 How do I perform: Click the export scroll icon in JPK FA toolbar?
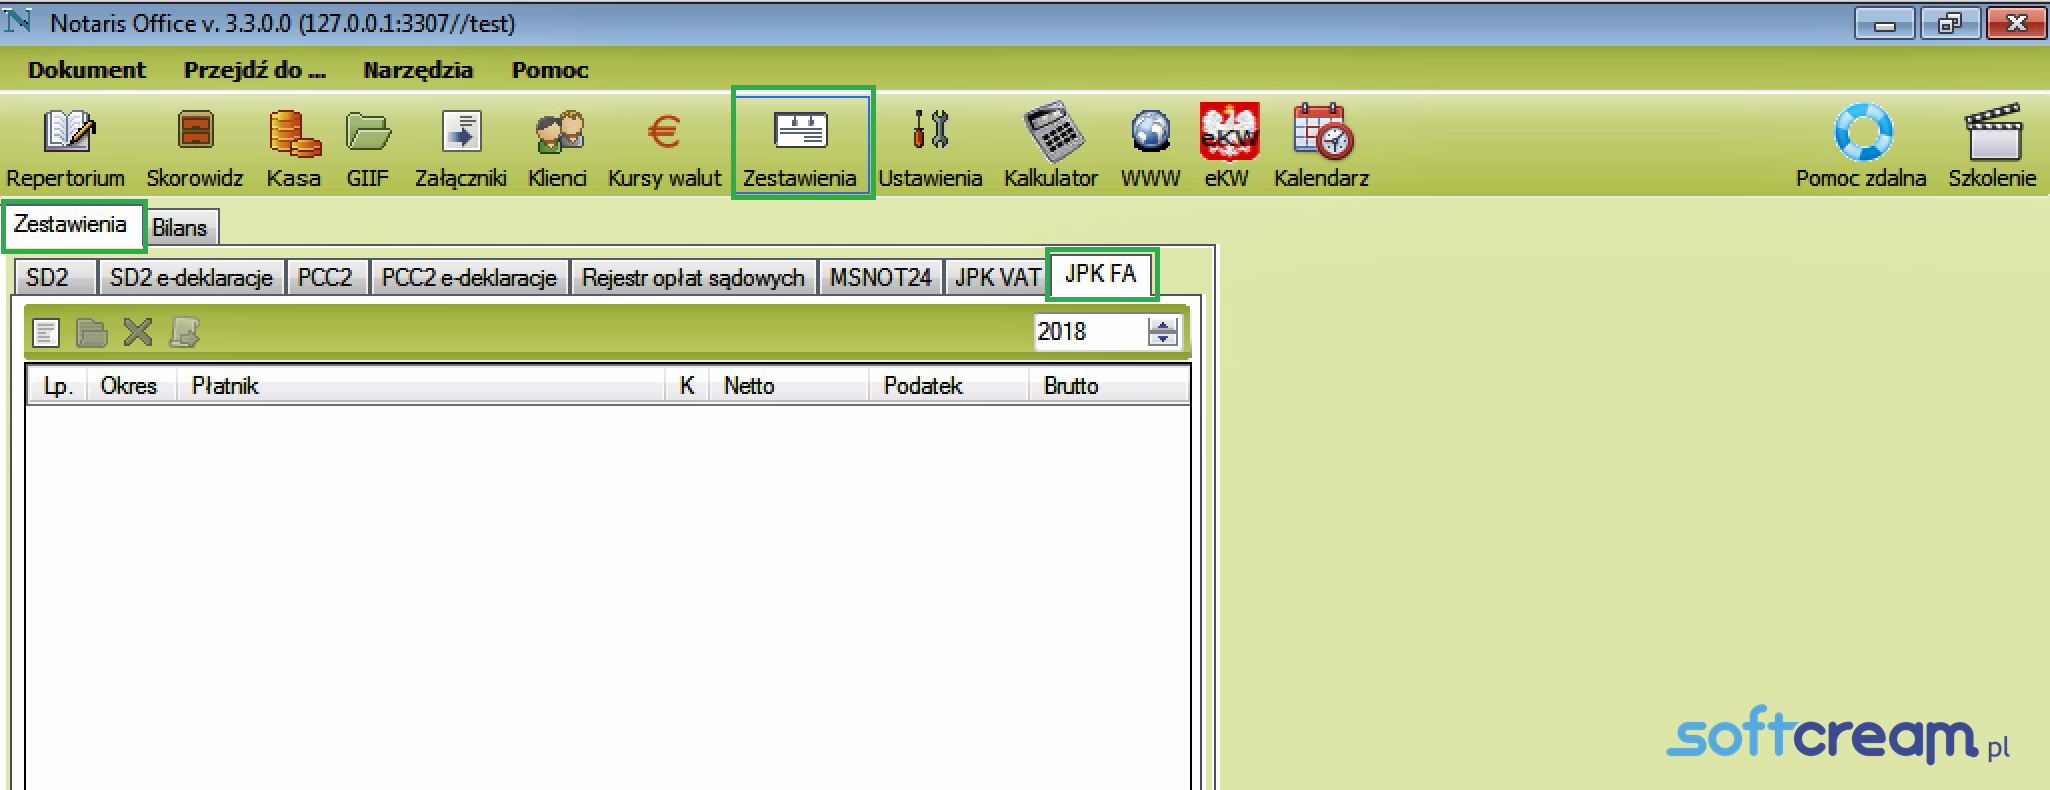point(185,332)
